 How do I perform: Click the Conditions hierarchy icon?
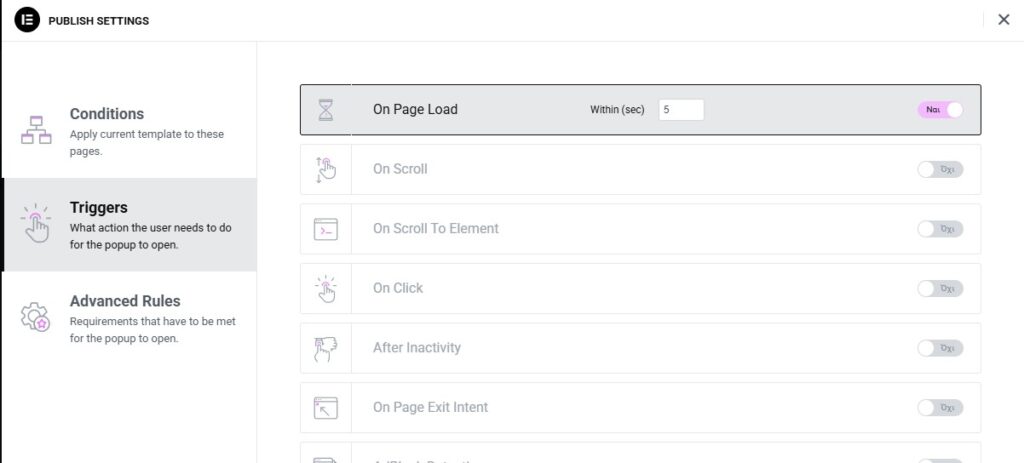[x=36, y=130]
